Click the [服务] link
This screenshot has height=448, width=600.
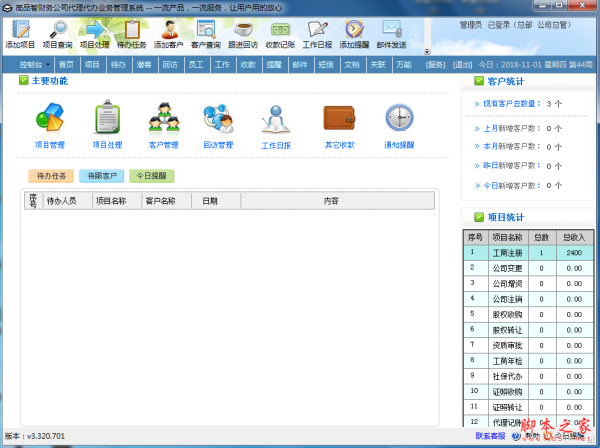tap(435, 65)
